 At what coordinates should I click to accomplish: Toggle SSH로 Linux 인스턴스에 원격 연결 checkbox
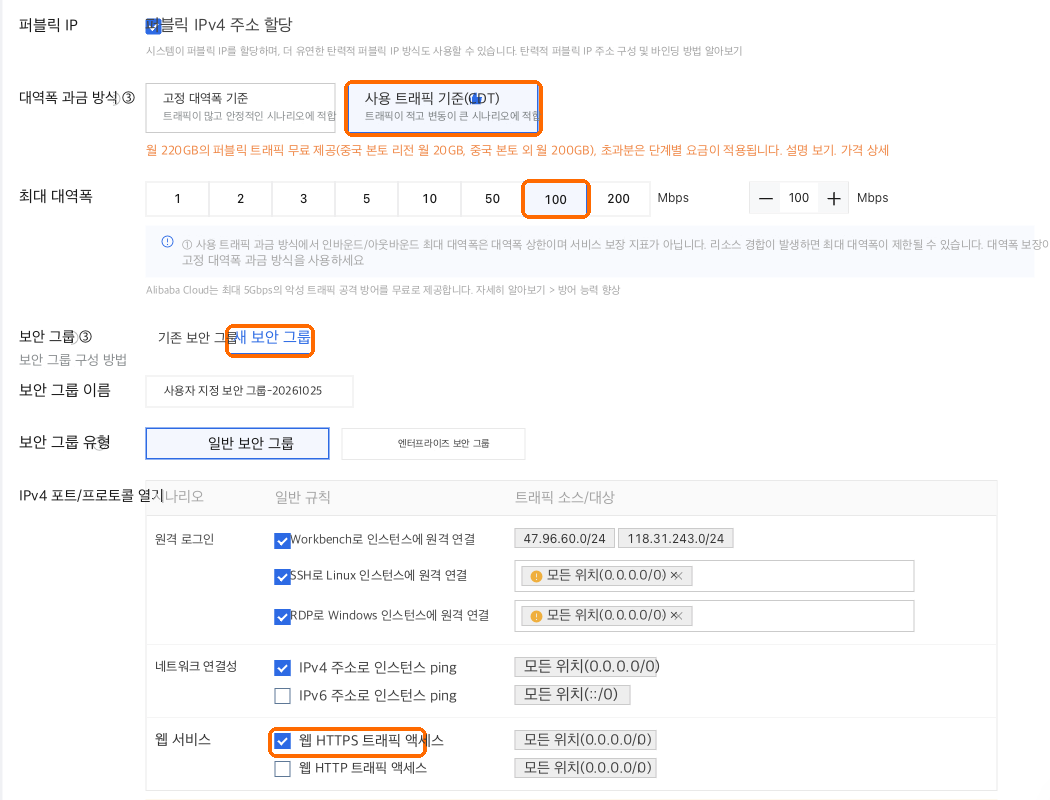282,576
